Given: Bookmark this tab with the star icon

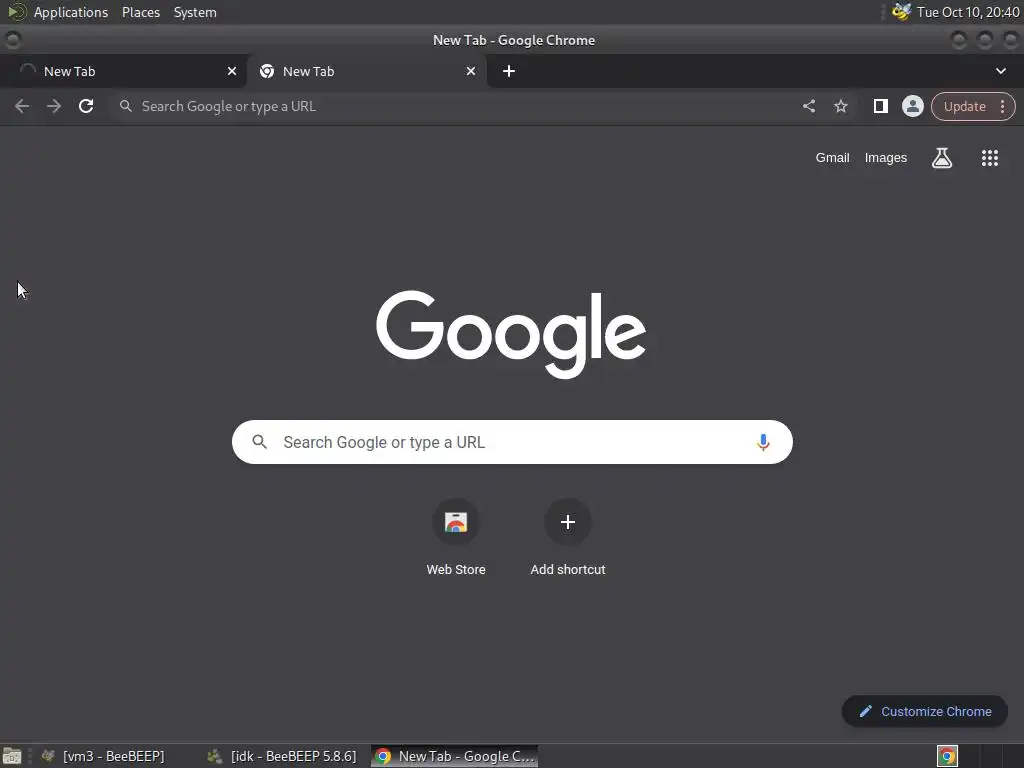Looking at the screenshot, I should [840, 106].
